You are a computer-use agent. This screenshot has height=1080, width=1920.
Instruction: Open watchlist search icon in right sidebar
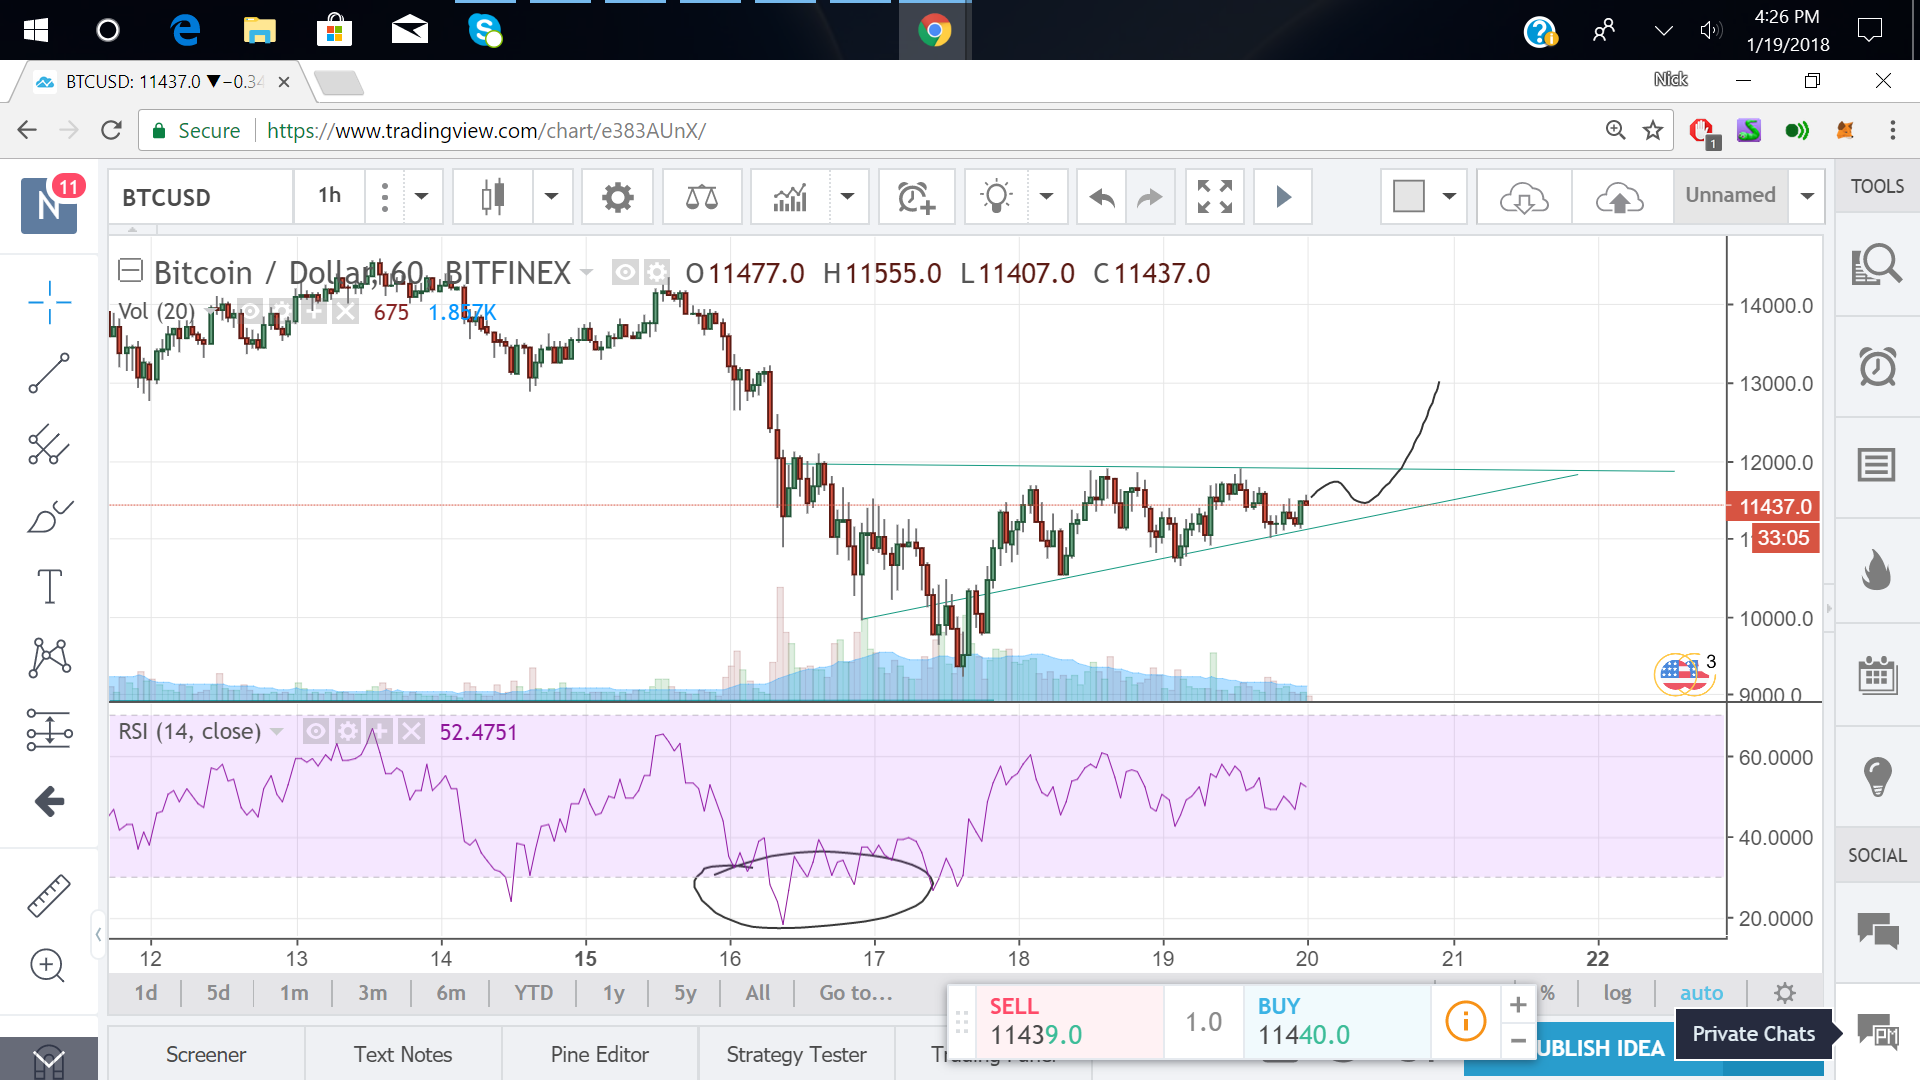pos(1877,265)
